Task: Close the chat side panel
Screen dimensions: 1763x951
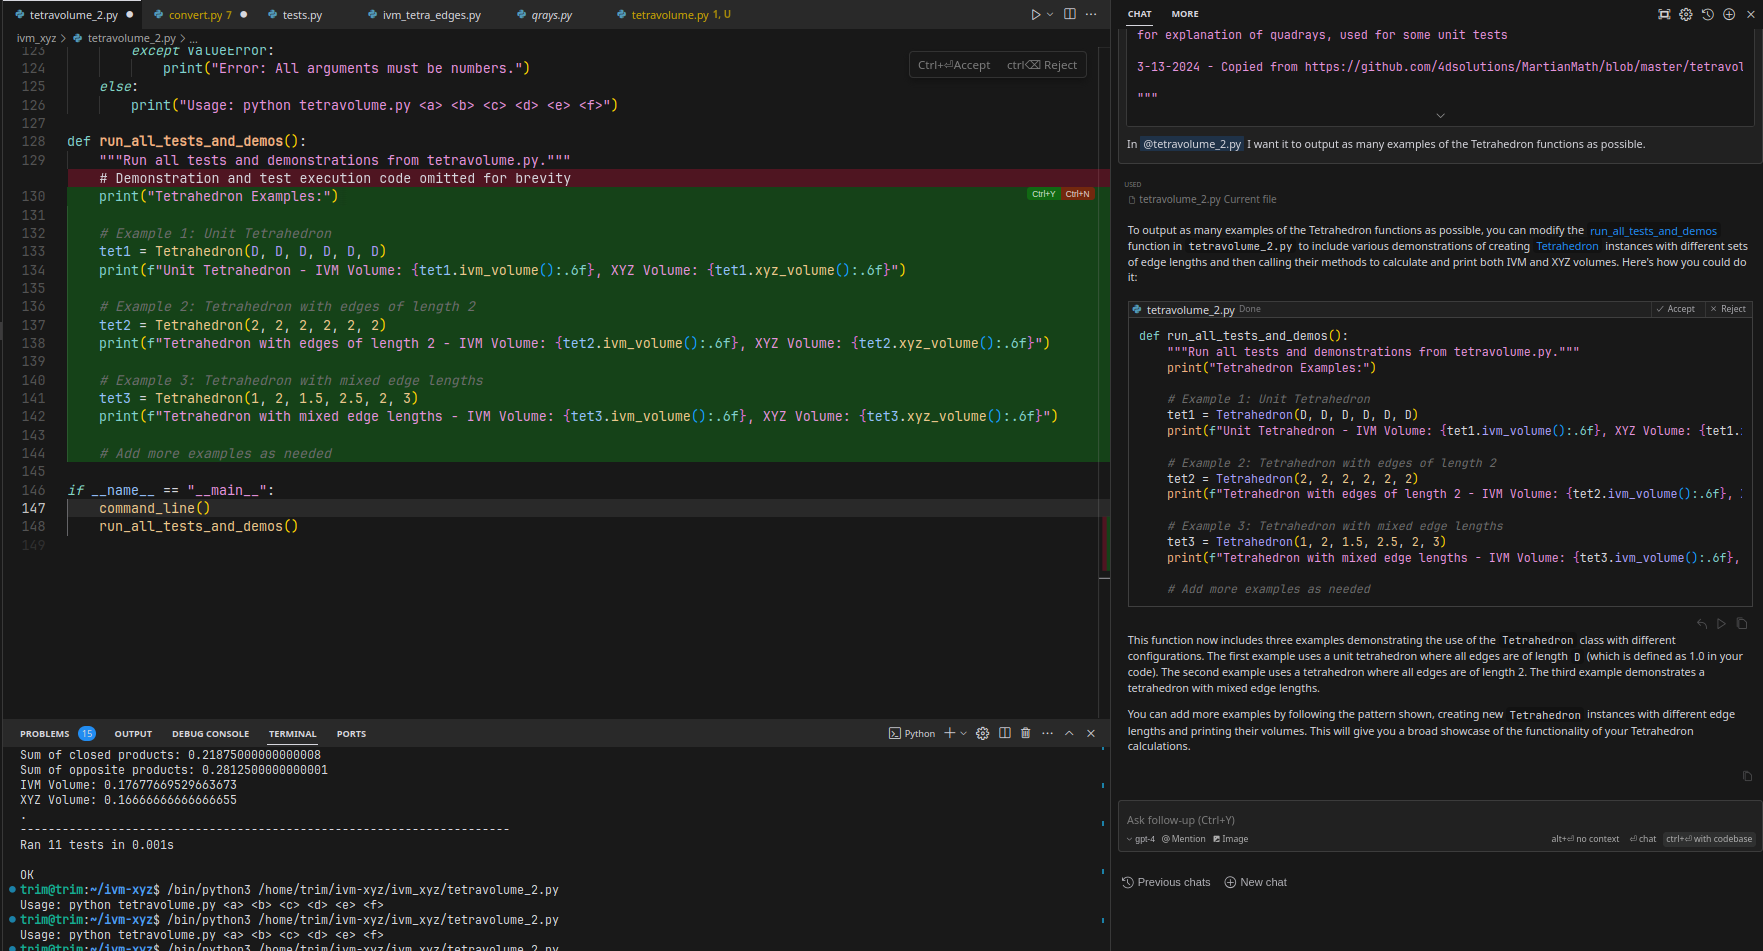Action: [1751, 14]
